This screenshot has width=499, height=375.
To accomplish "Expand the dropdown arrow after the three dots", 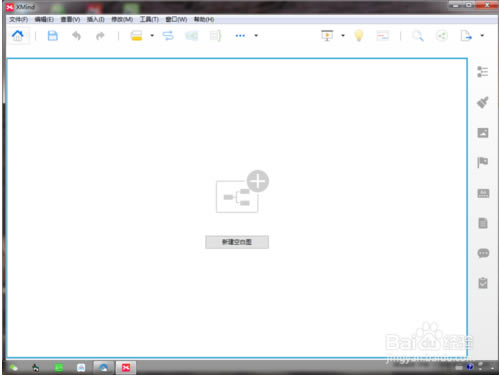I will click(x=256, y=35).
